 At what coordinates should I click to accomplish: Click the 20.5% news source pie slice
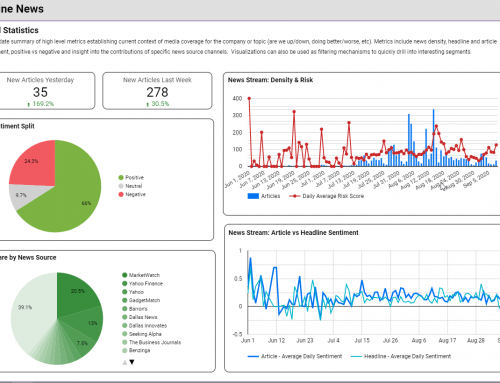pos(75,295)
